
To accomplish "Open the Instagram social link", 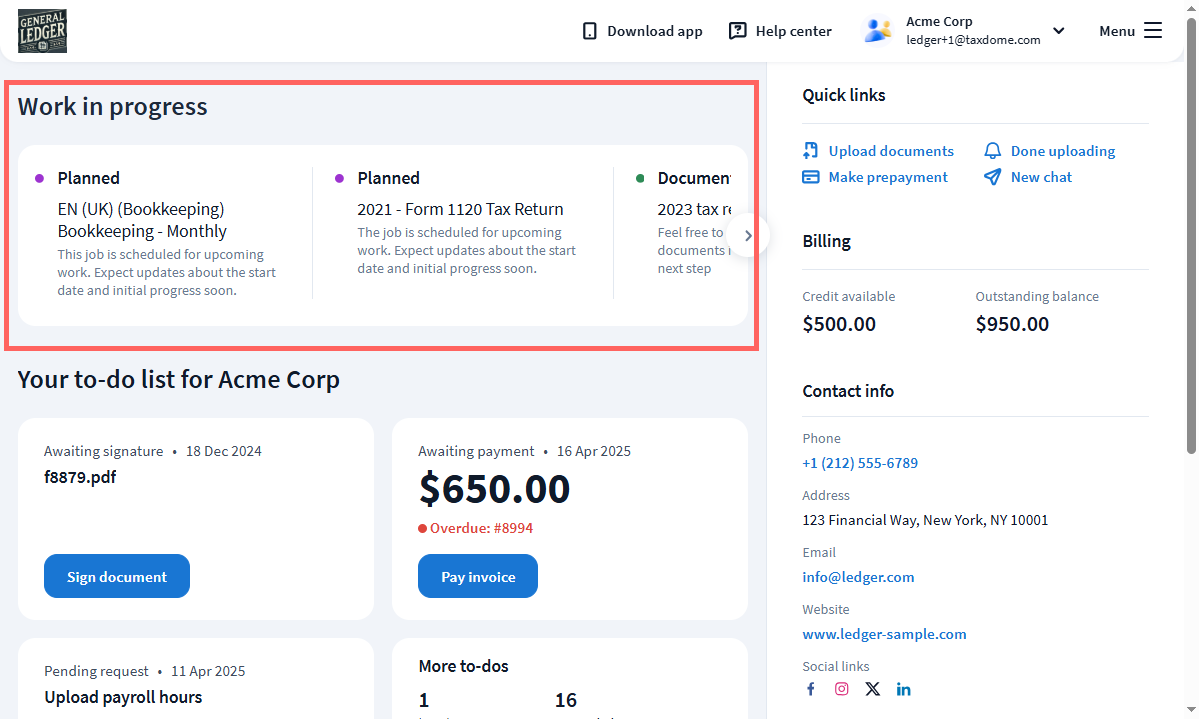I will pos(842,689).
